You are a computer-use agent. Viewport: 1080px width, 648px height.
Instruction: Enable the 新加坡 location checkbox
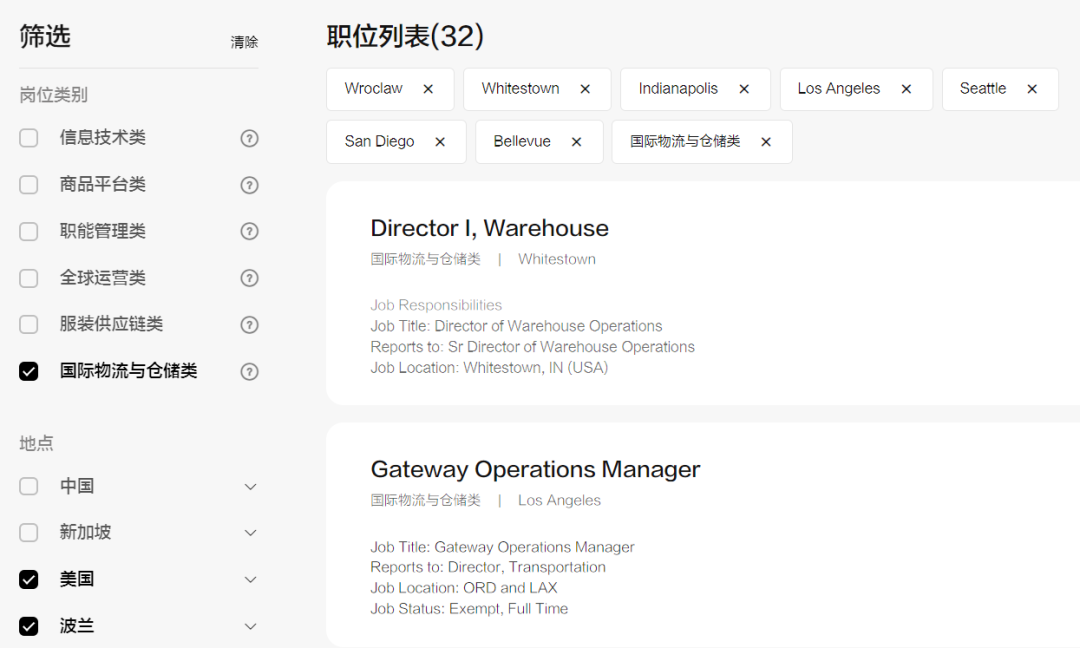pyautogui.click(x=29, y=533)
